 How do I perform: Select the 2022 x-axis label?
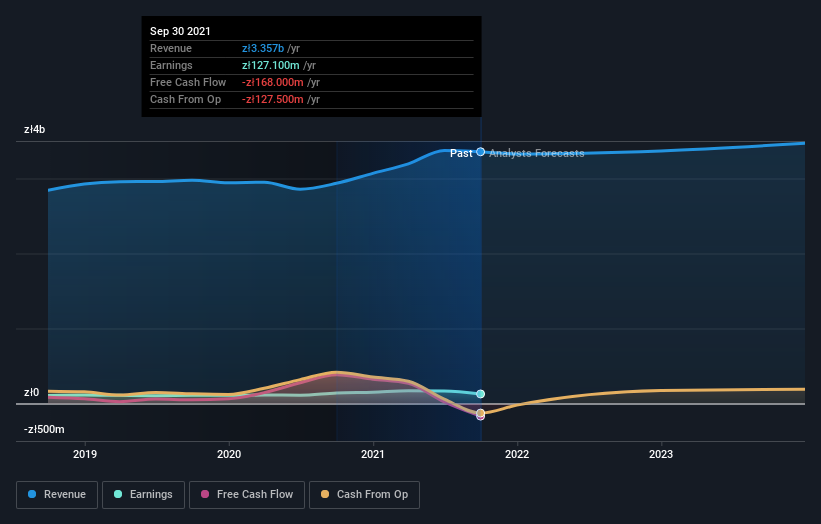[x=517, y=454]
